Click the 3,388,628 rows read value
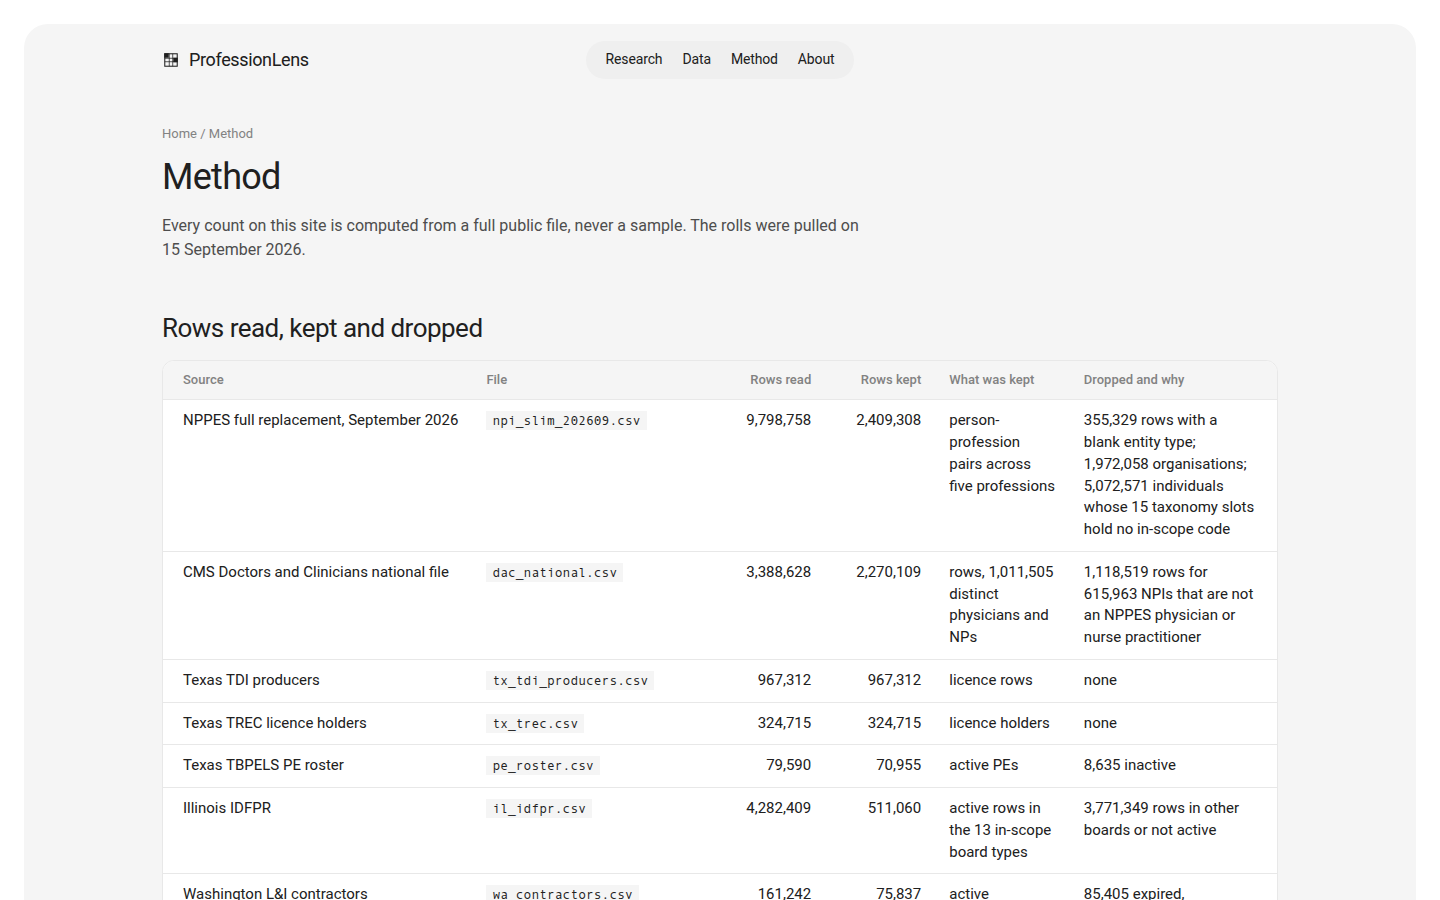The width and height of the screenshot is (1440, 900). coord(779,572)
